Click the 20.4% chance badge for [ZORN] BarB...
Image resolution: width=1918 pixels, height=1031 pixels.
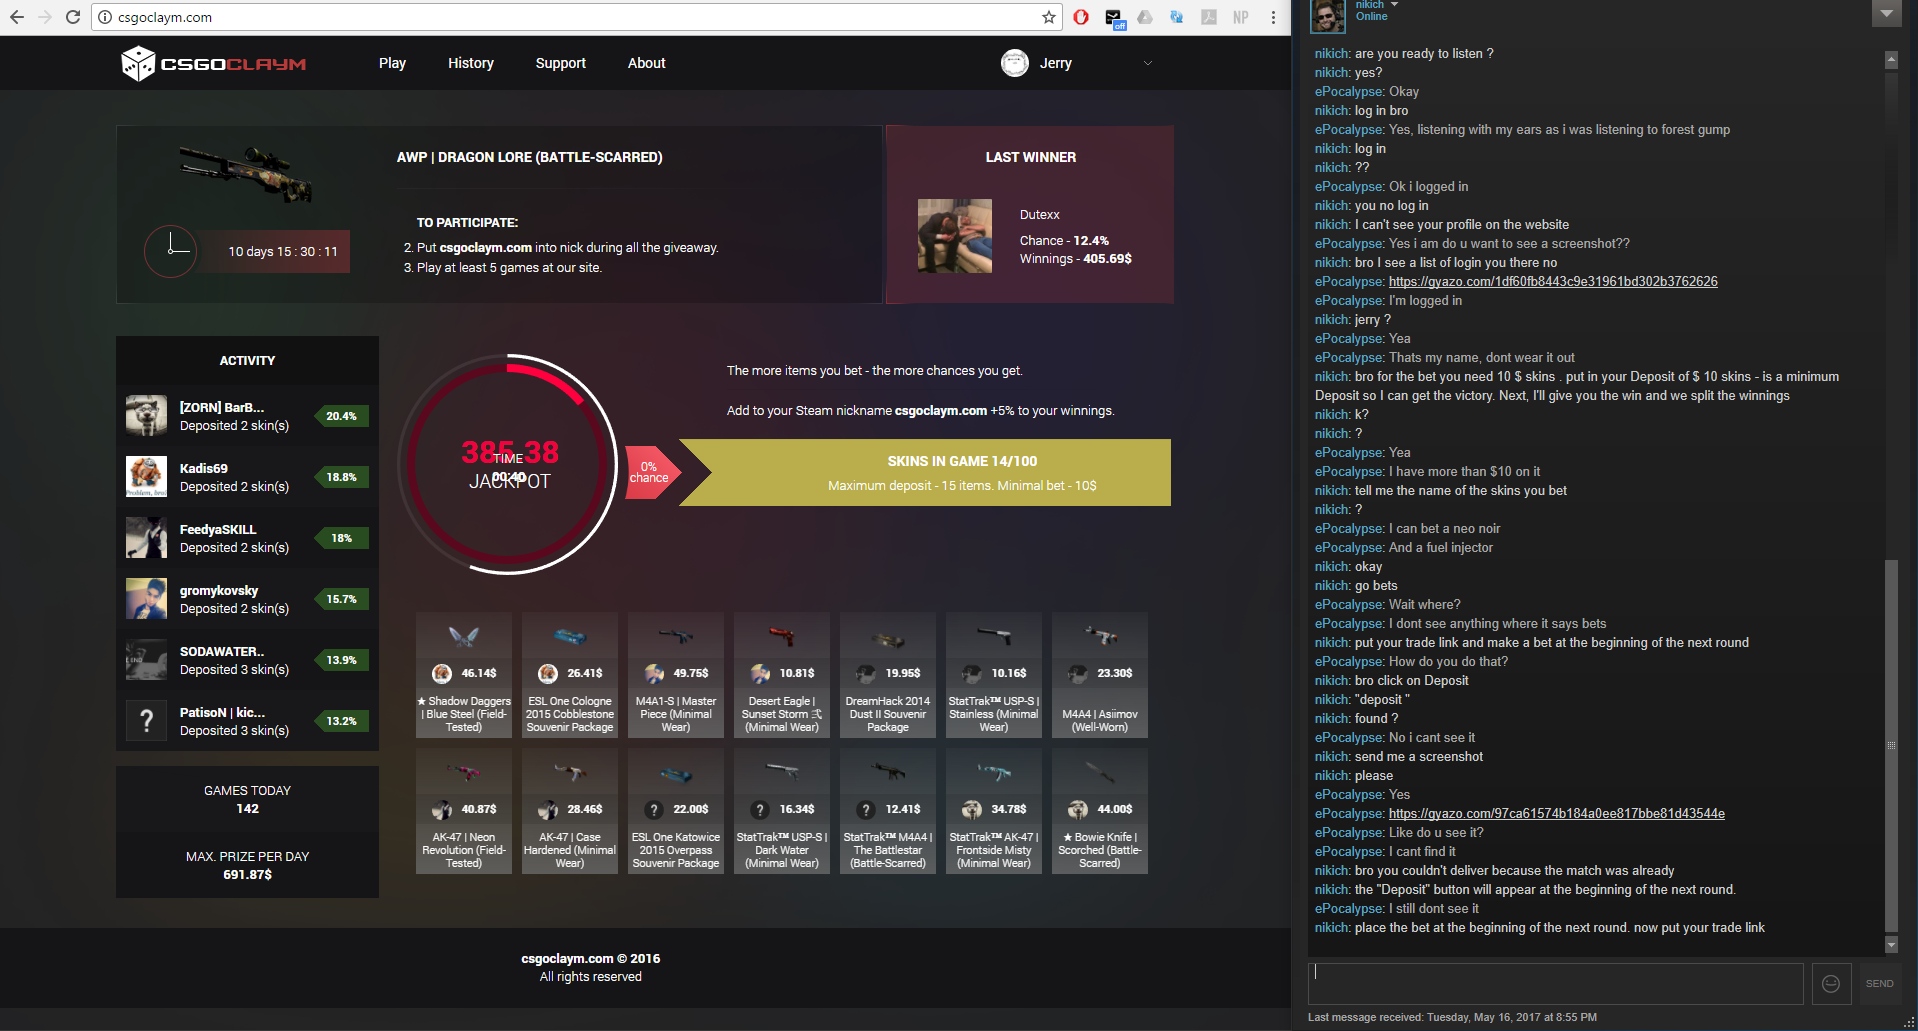pos(342,416)
